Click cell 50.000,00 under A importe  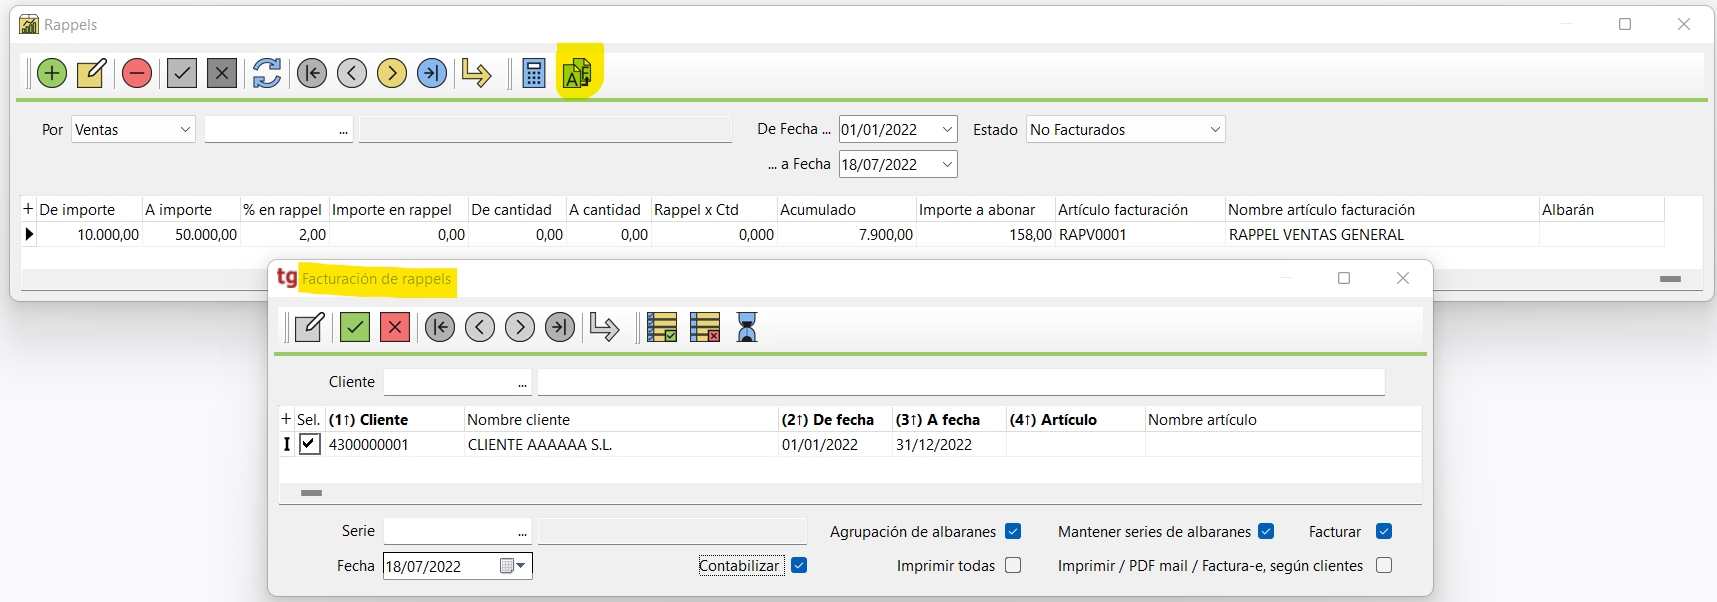tap(191, 234)
